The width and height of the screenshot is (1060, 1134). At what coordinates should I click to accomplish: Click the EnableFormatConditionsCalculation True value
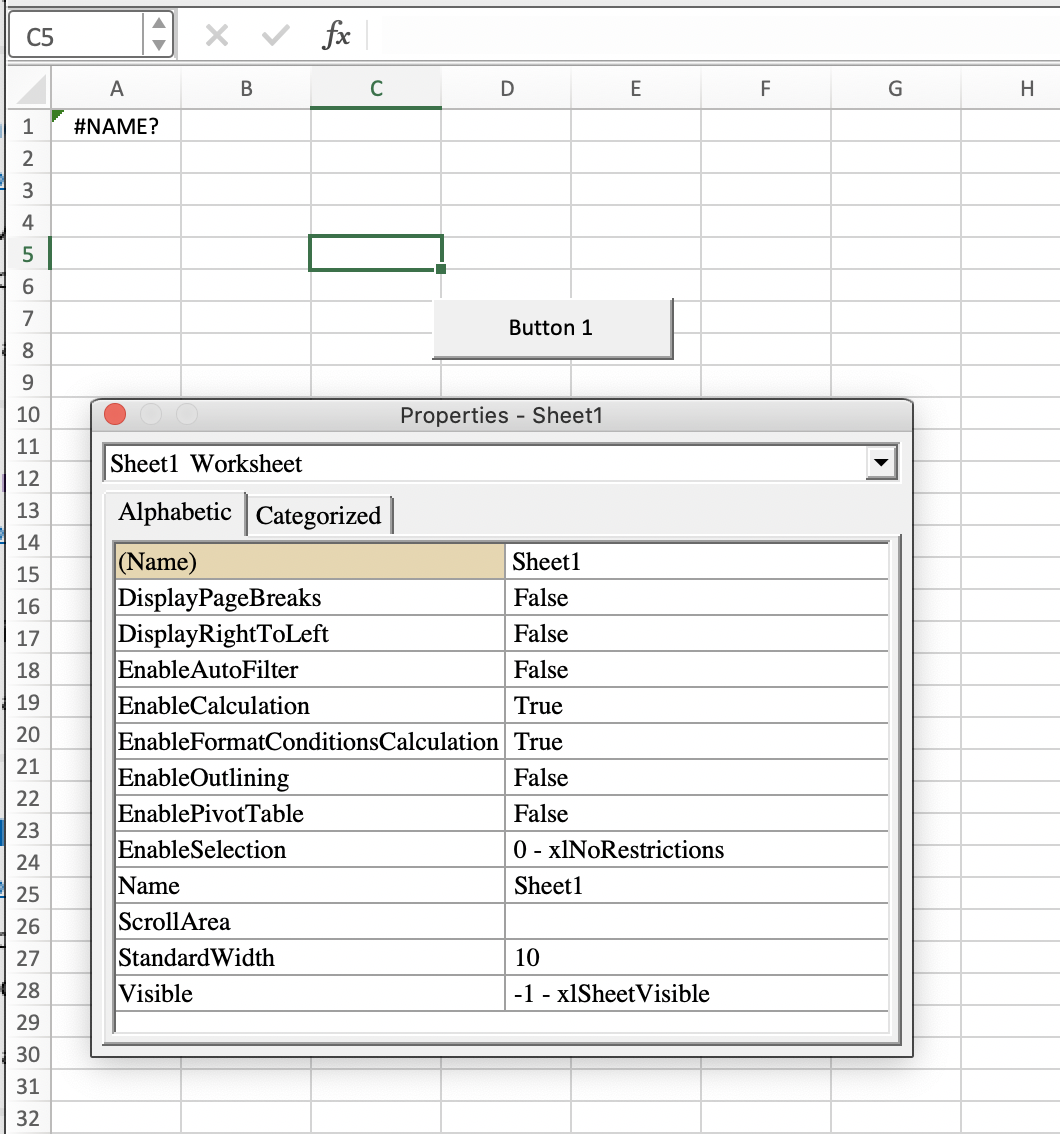click(696, 741)
